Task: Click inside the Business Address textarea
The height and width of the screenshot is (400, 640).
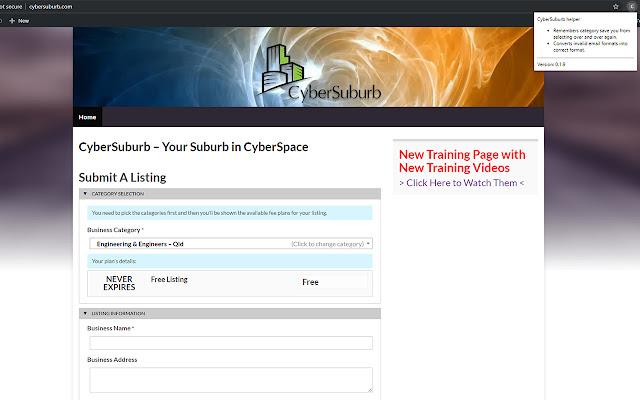Action: (231, 380)
